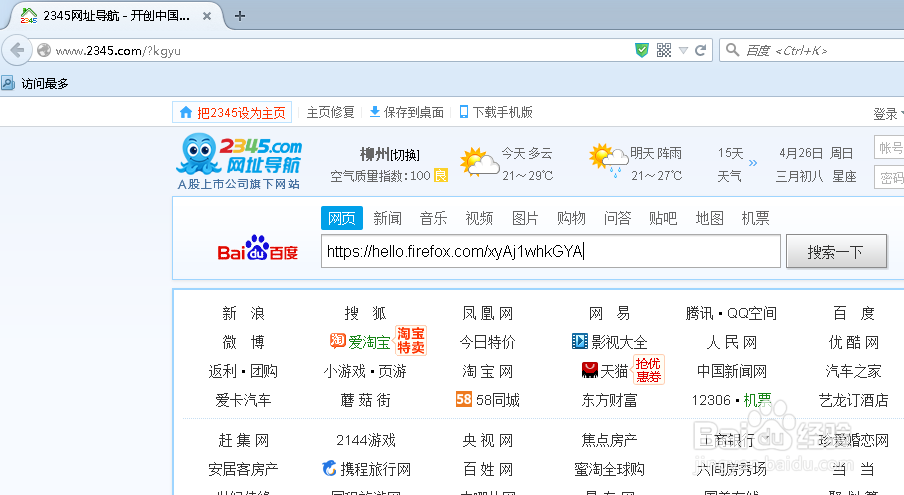Screen dimensions: 904x495
Task: Select the 机票 search tab
Action: 755,218
